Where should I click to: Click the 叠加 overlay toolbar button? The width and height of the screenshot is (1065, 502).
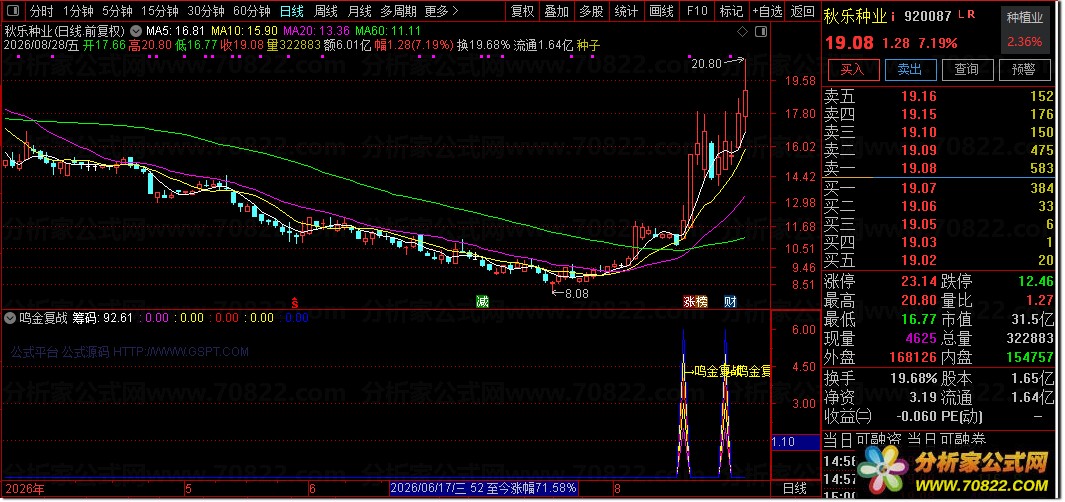[557, 11]
